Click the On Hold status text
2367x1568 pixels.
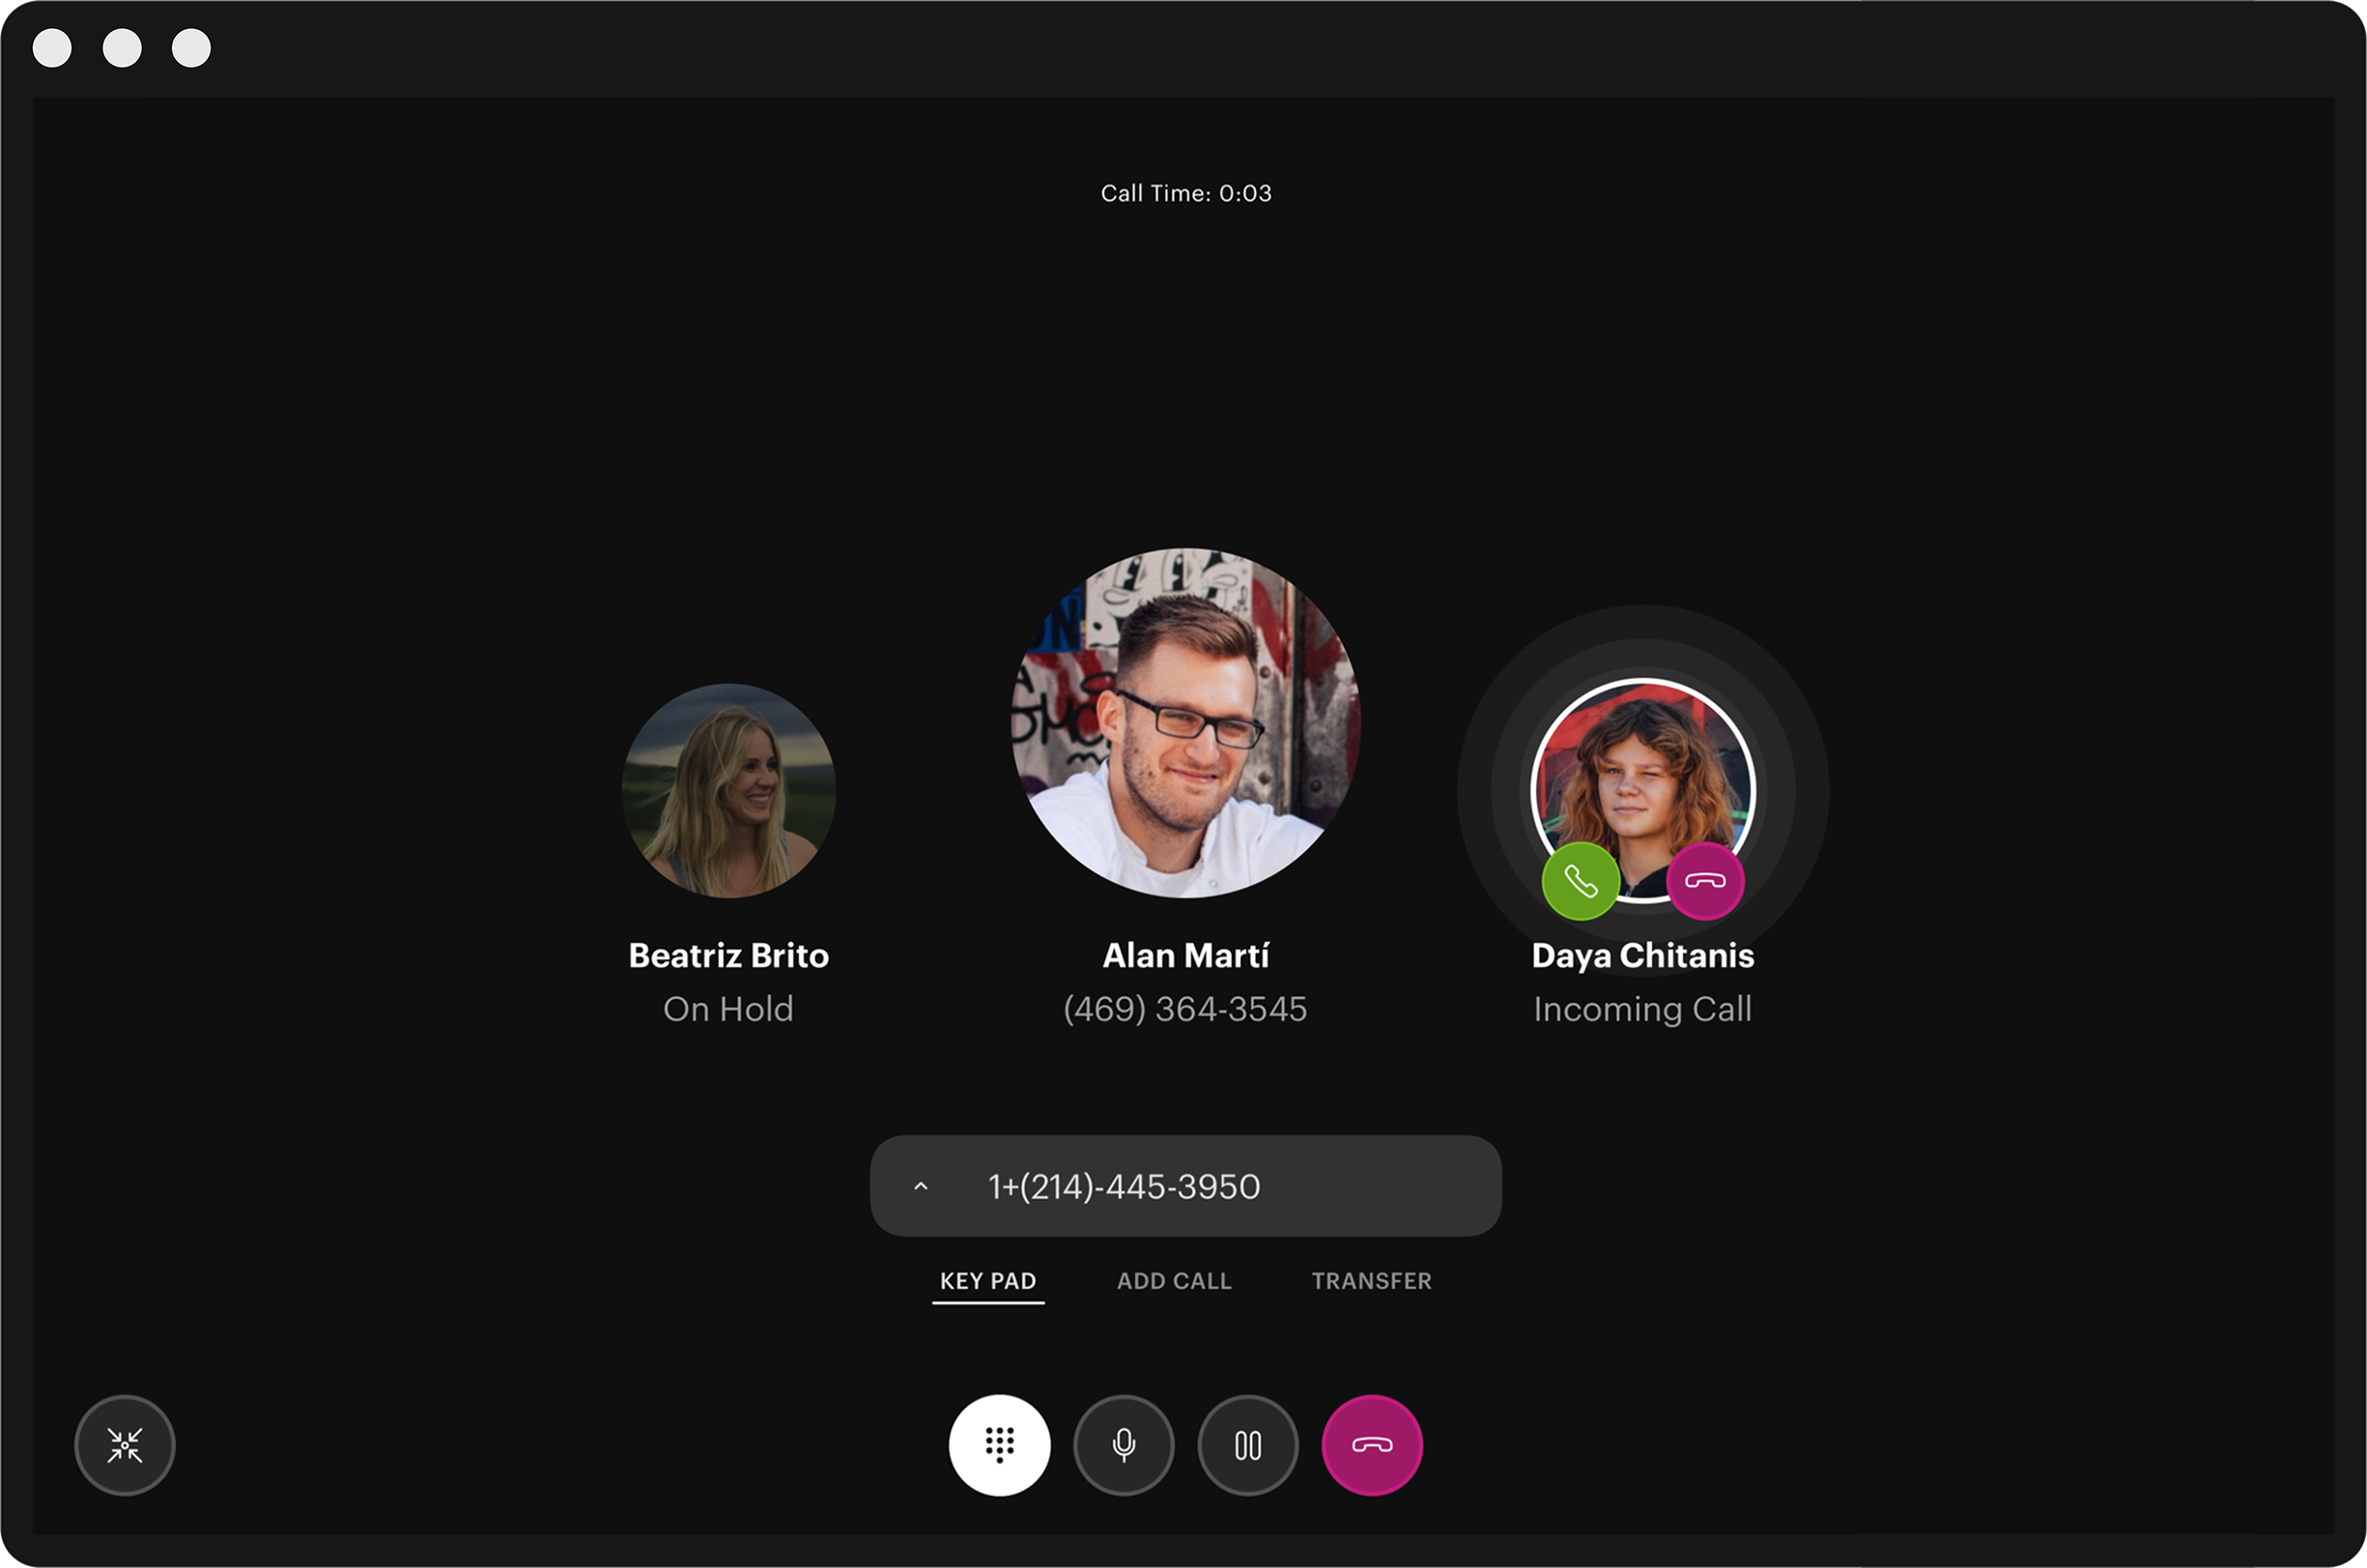729,1009
